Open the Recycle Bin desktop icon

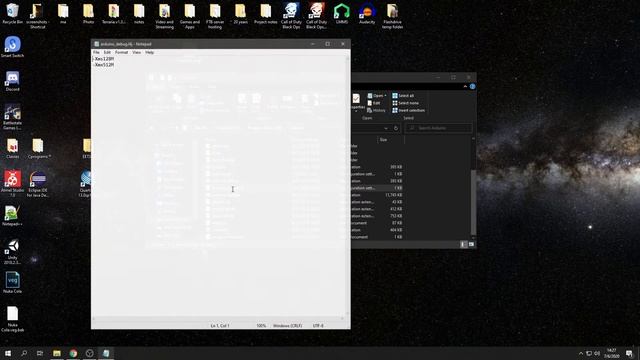[12, 14]
